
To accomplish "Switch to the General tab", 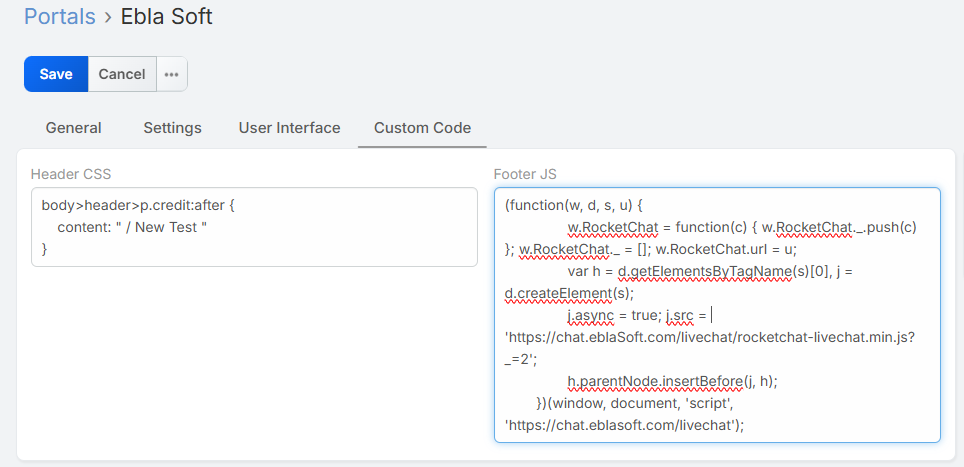I will click(x=74, y=128).
